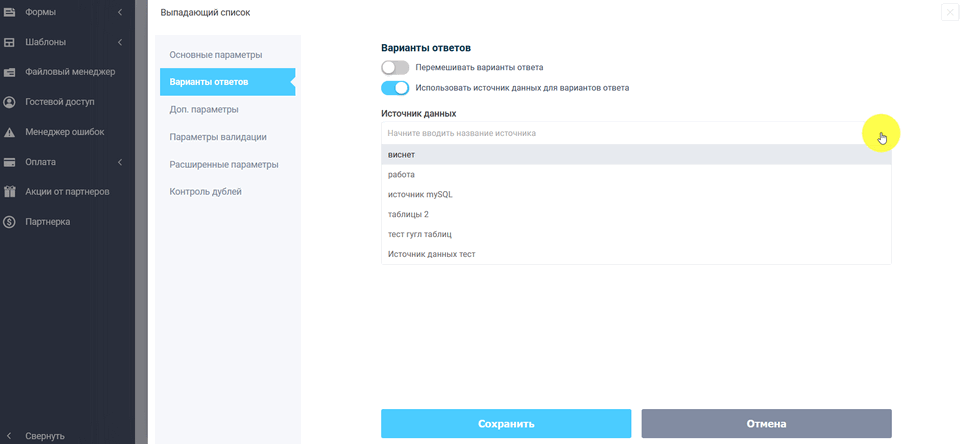Expand the Оплата submenu chevron
960x444 pixels.
click(x=120, y=162)
